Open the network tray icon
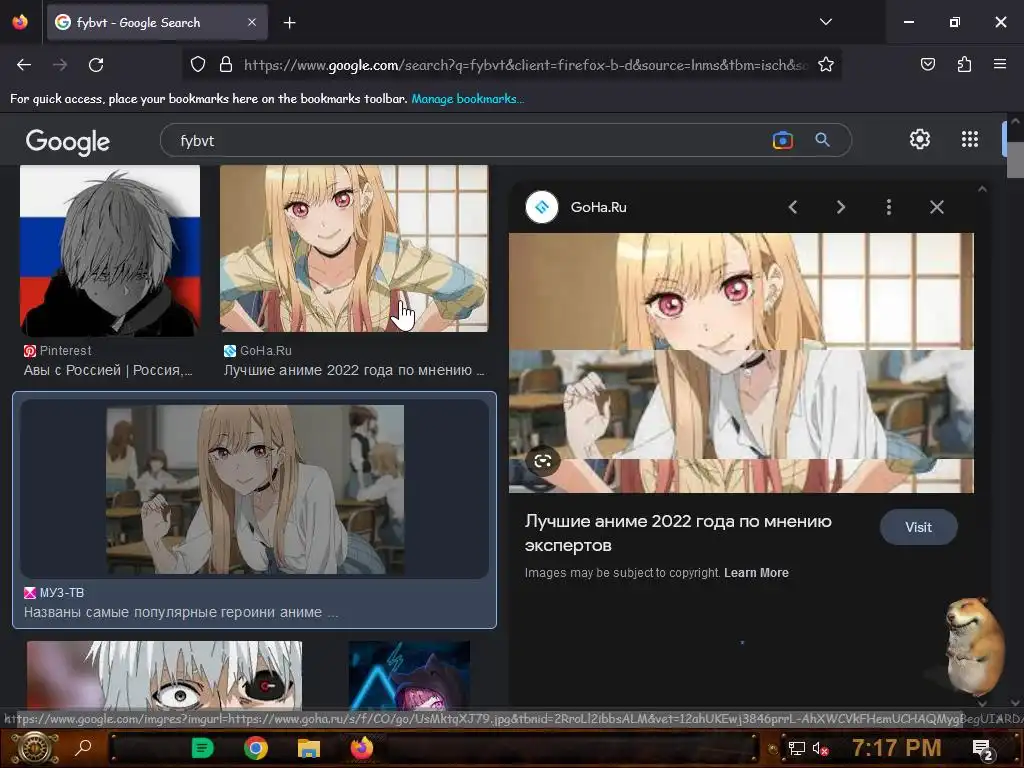Viewport: 1024px width, 768px height. pos(796,748)
